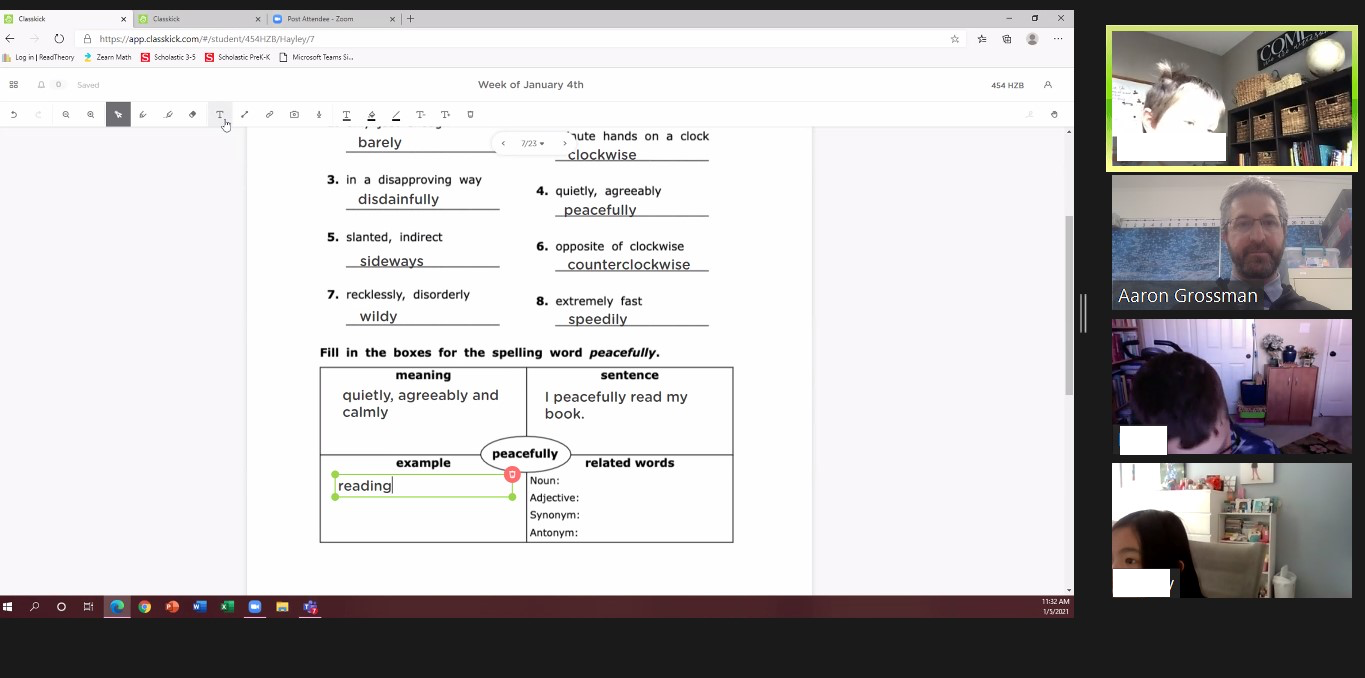Screen dimensions: 1365x678
Task: Open the camera image tool
Action: point(294,115)
